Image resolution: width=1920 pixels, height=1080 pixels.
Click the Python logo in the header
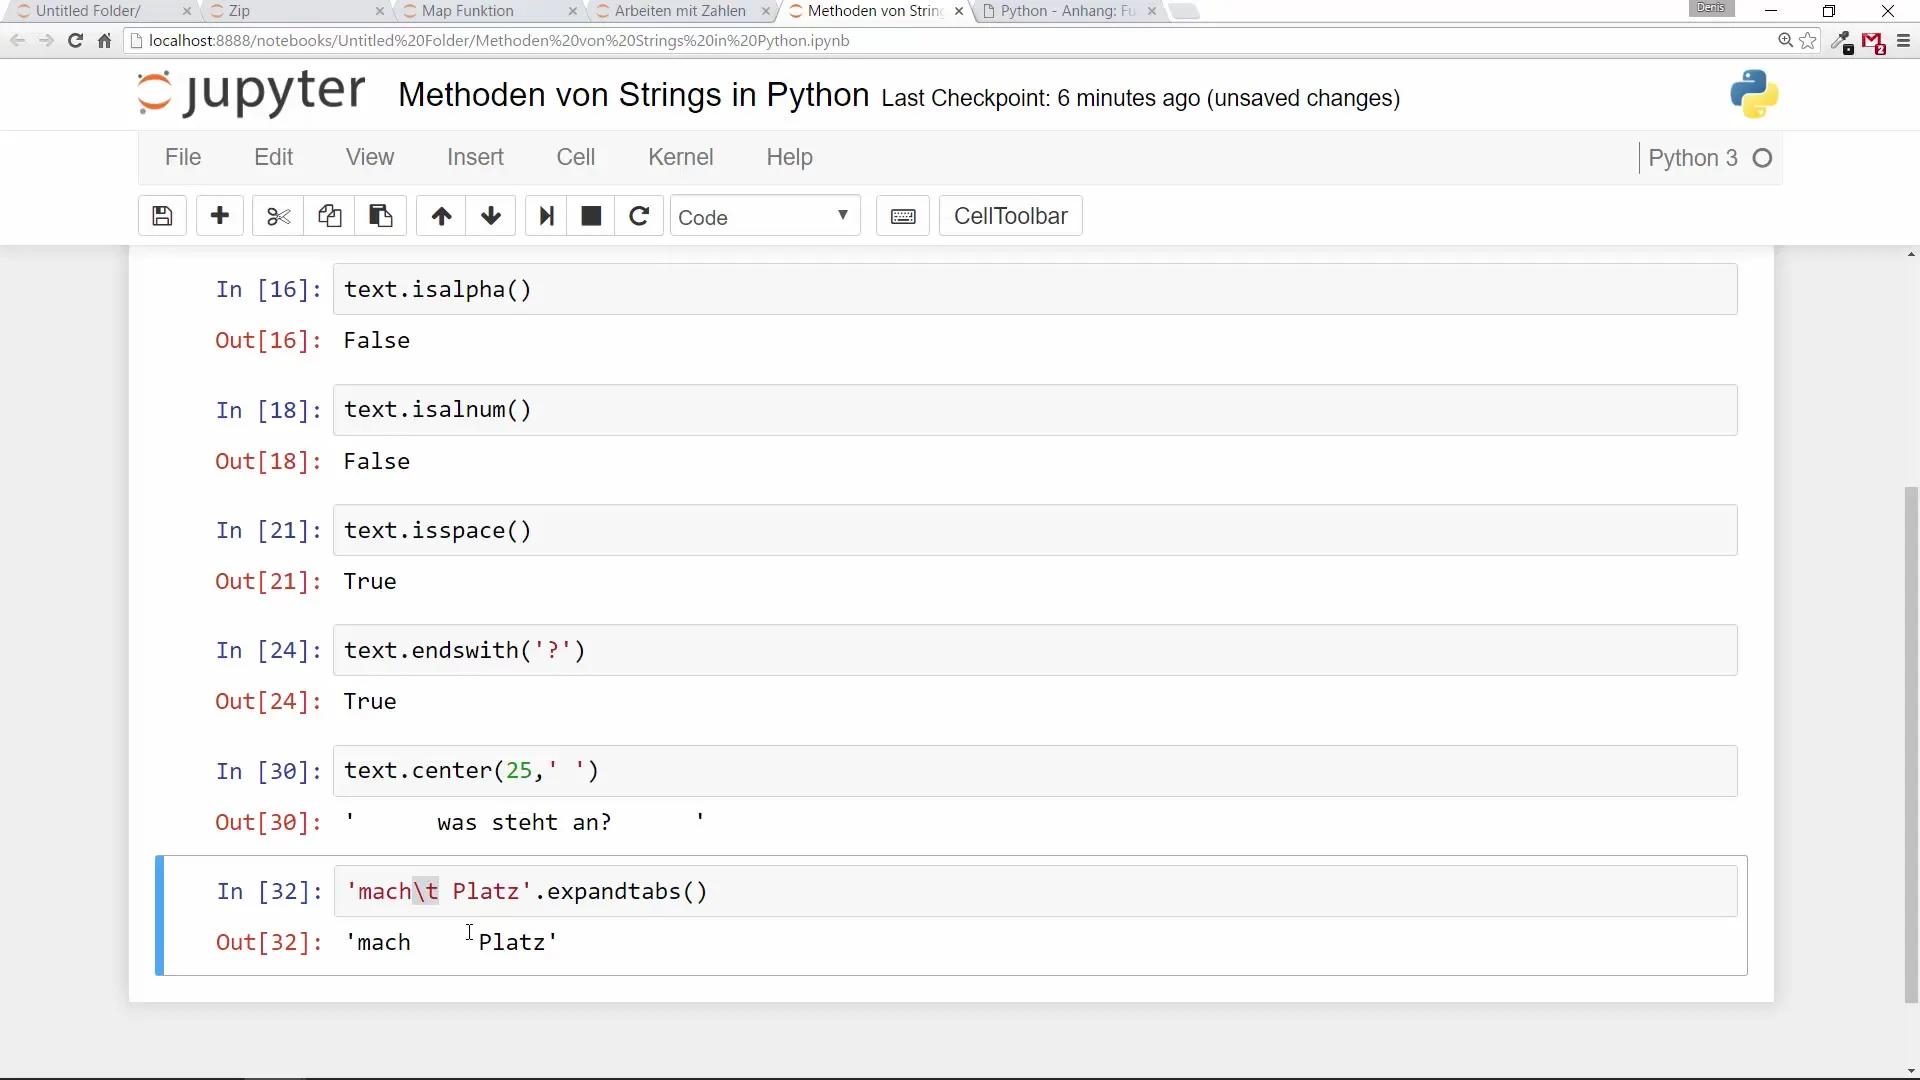coord(1754,94)
